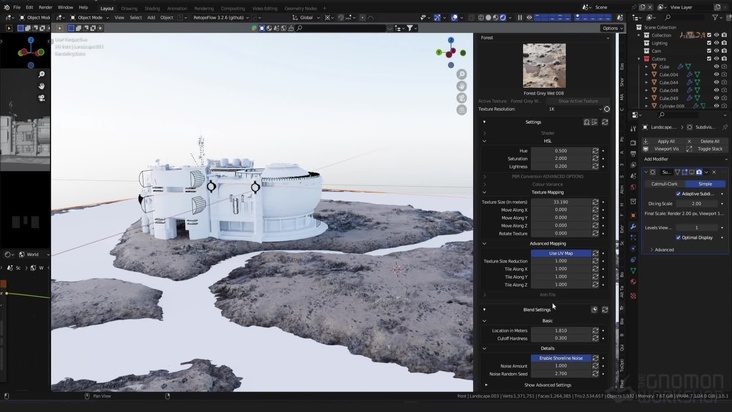The height and width of the screenshot is (412, 732).
Task: Open the Render menu
Action: point(45,7)
